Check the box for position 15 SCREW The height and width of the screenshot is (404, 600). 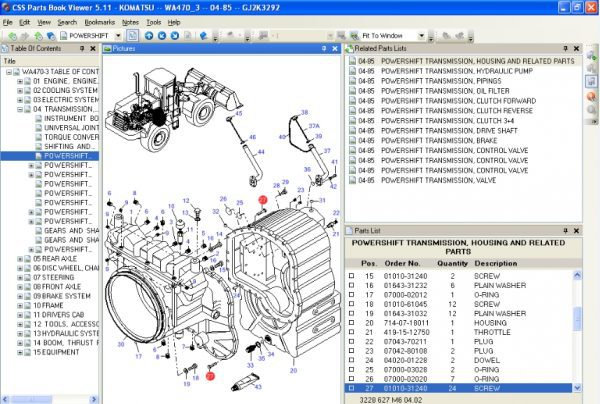pyautogui.click(x=351, y=275)
